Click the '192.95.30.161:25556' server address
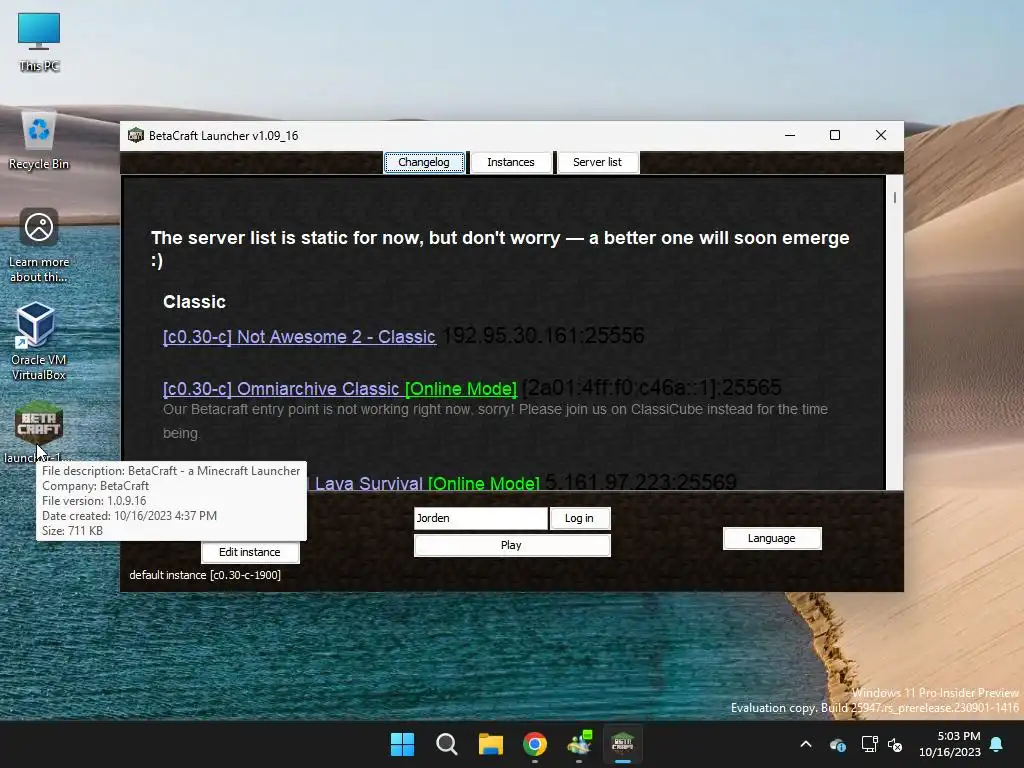The width and height of the screenshot is (1024, 768). [x=543, y=336]
